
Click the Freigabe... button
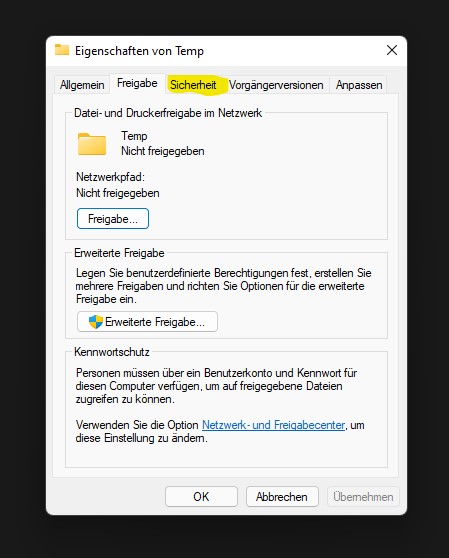click(113, 219)
